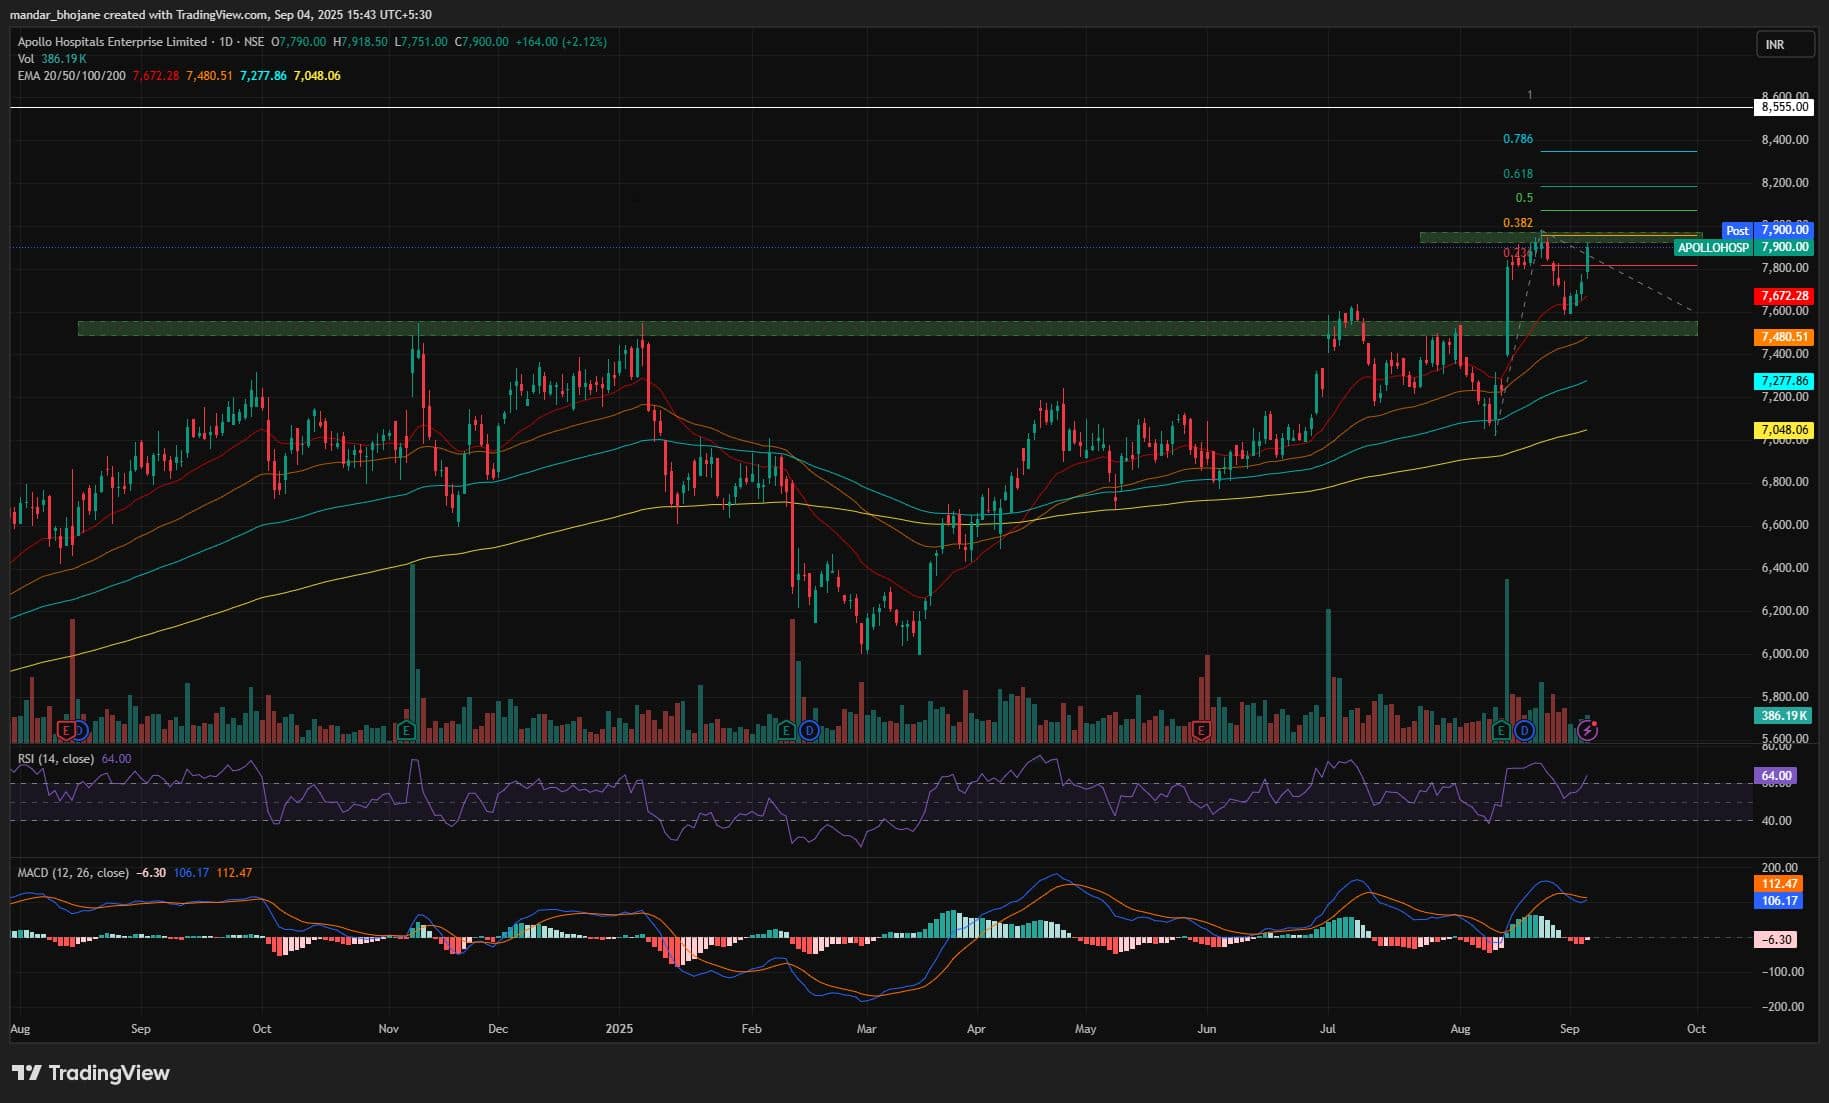The width and height of the screenshot is (1829, 1103).
Task: Select the Apollo Hospitals Enterprise Limited symbol title
Action: [x=112, y=42]
